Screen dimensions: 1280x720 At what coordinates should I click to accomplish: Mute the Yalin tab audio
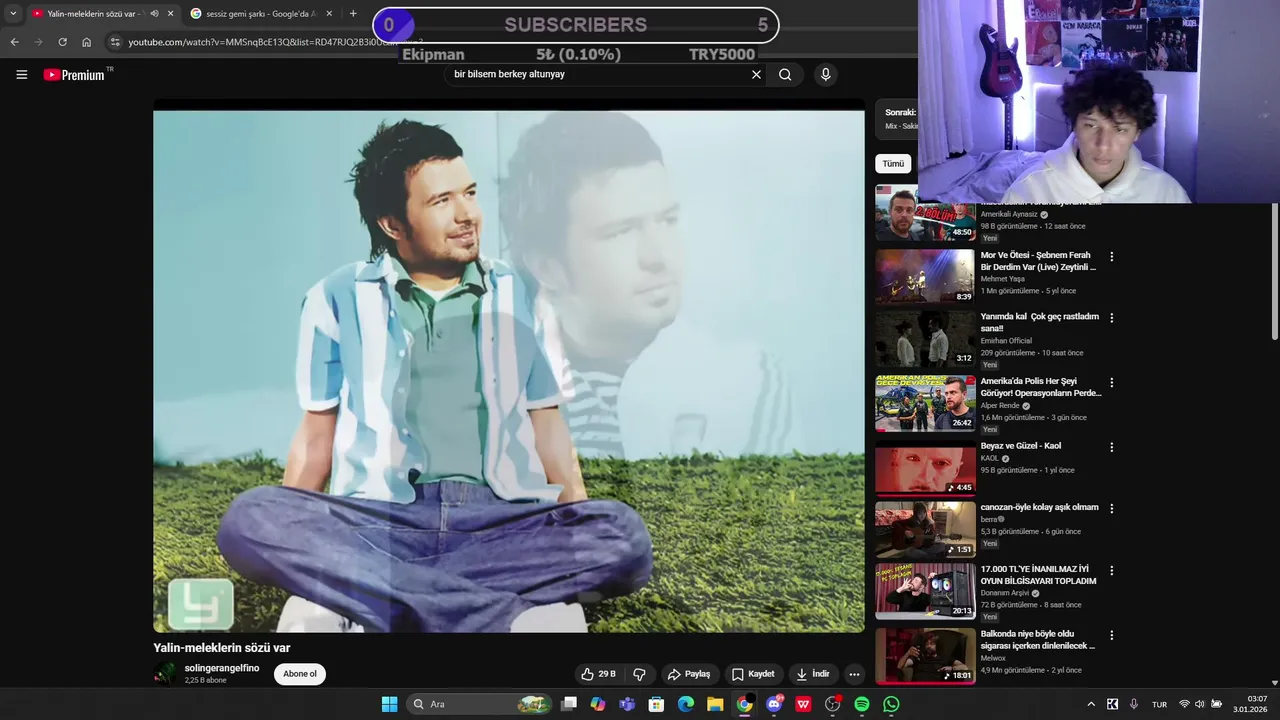click(x=154, y=13)
